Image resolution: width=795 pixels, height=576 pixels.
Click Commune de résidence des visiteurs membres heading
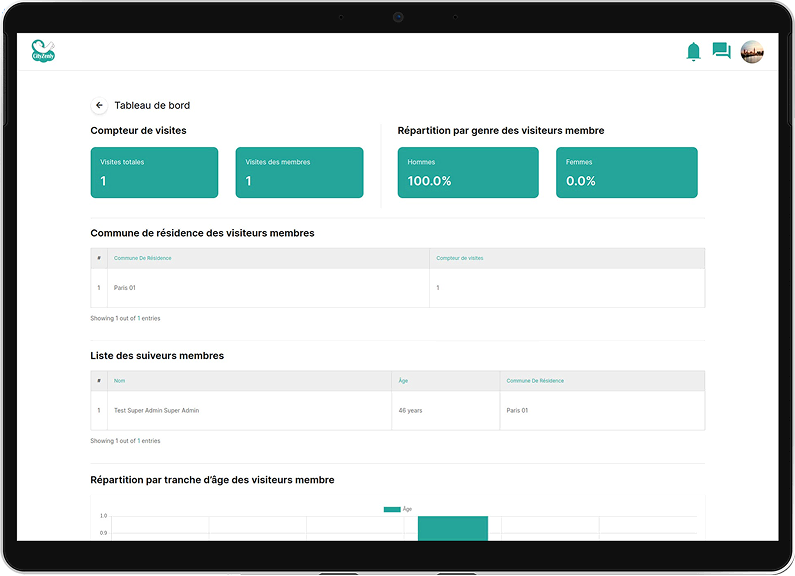(x=202, y=233)
